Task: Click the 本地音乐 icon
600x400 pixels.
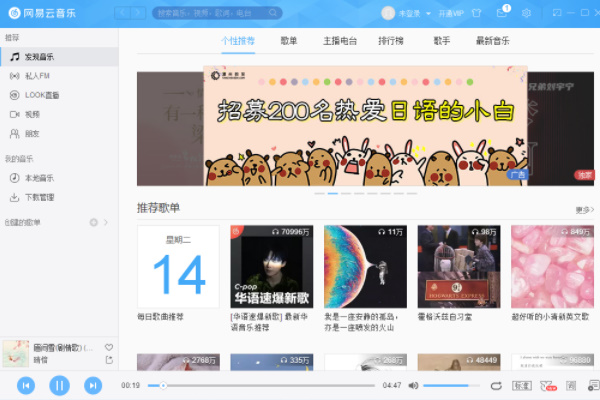Action: click(x=15, y=178)
